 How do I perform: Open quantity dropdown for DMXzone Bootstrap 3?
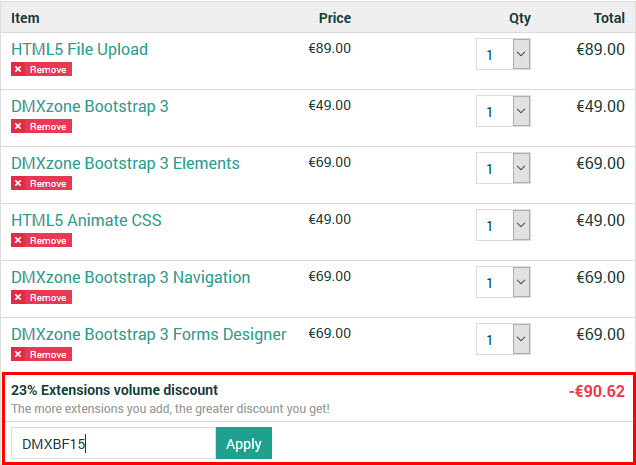point(503,111)
